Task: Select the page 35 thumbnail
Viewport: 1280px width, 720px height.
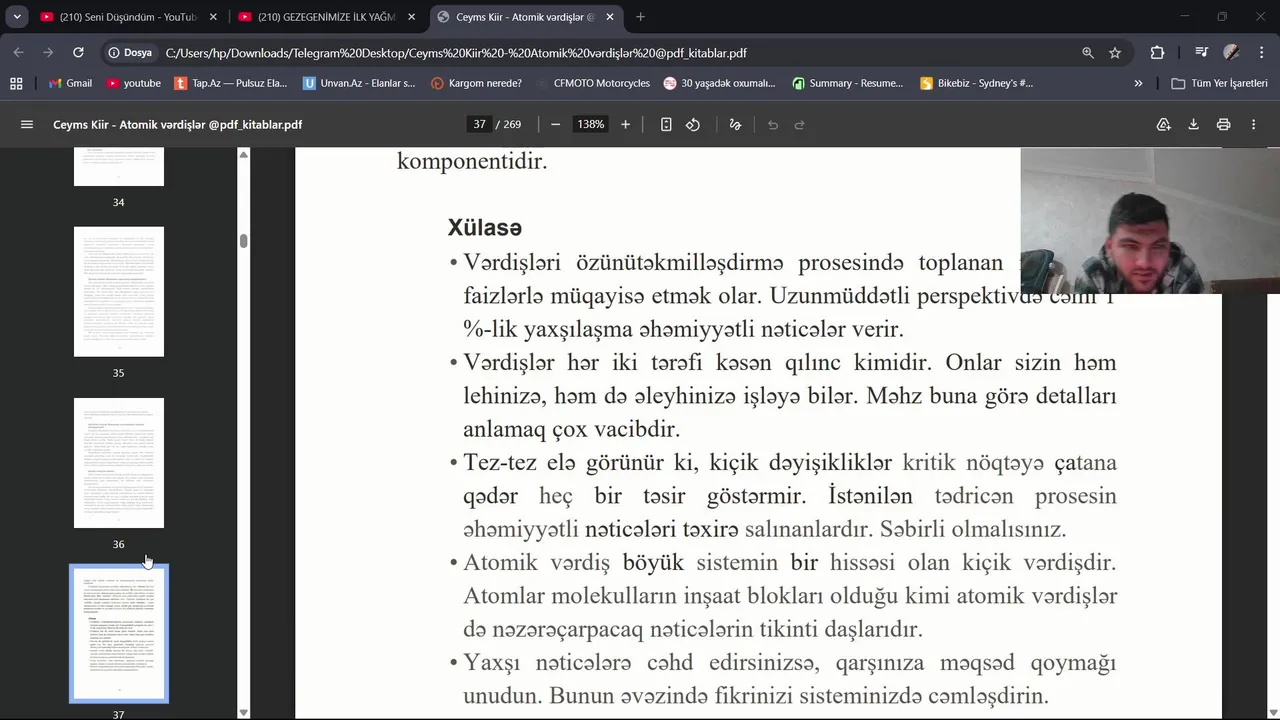Action: pos(119,291)
